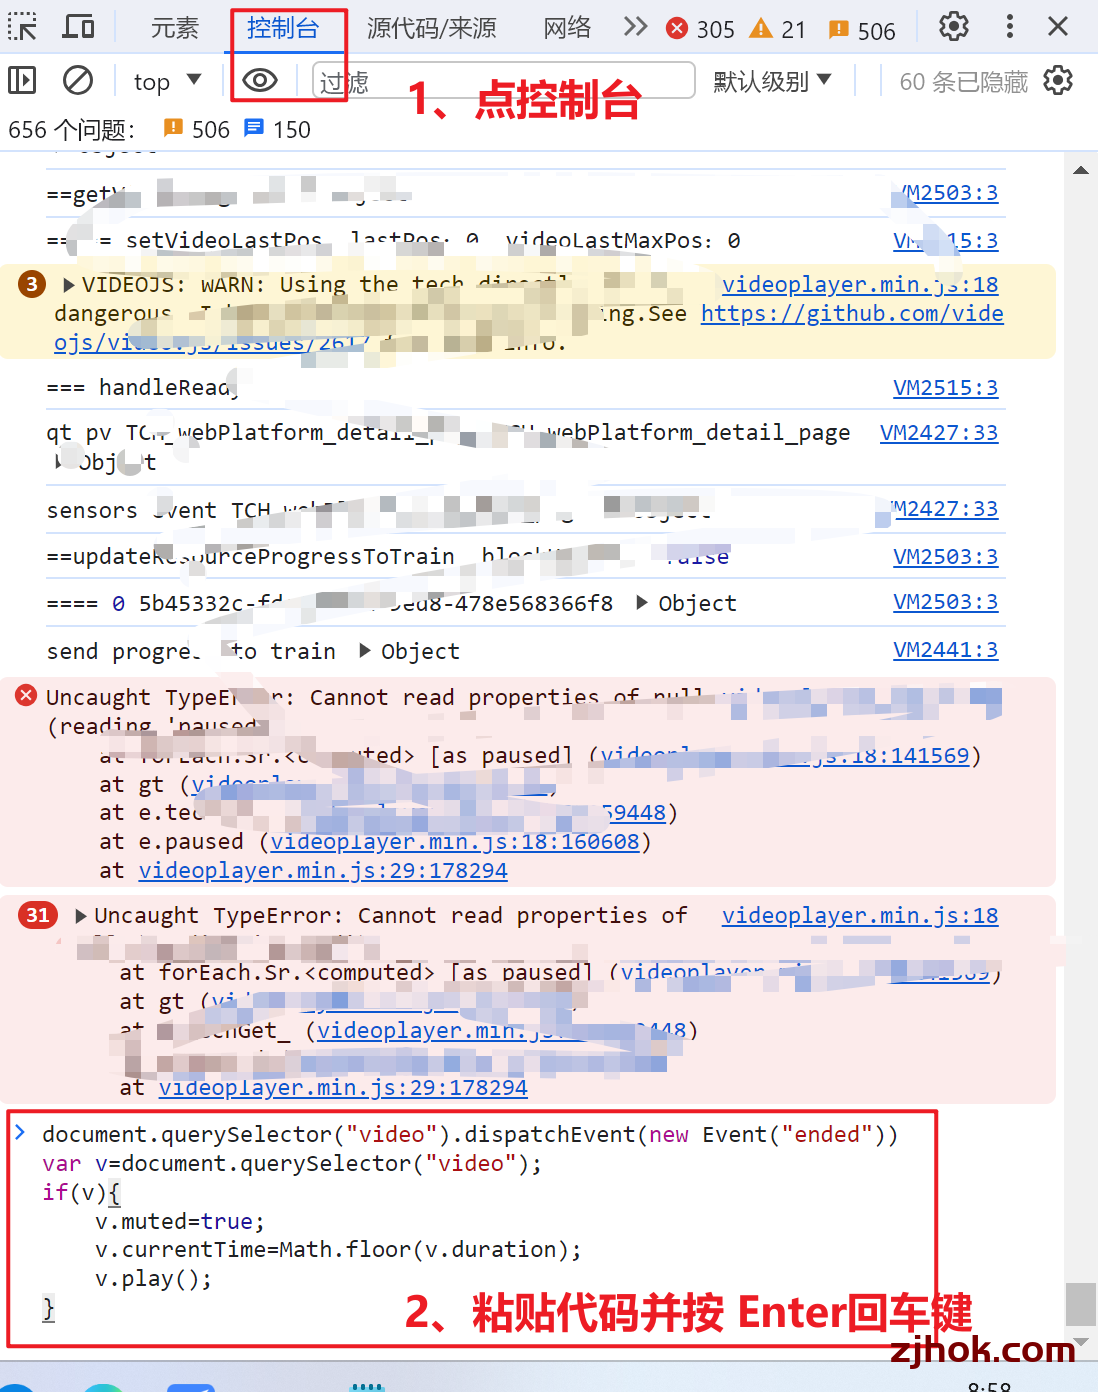Screen dimensions: 1098x1392
Task: Toggle the live expression eye icon
Action: click(260, 80)
